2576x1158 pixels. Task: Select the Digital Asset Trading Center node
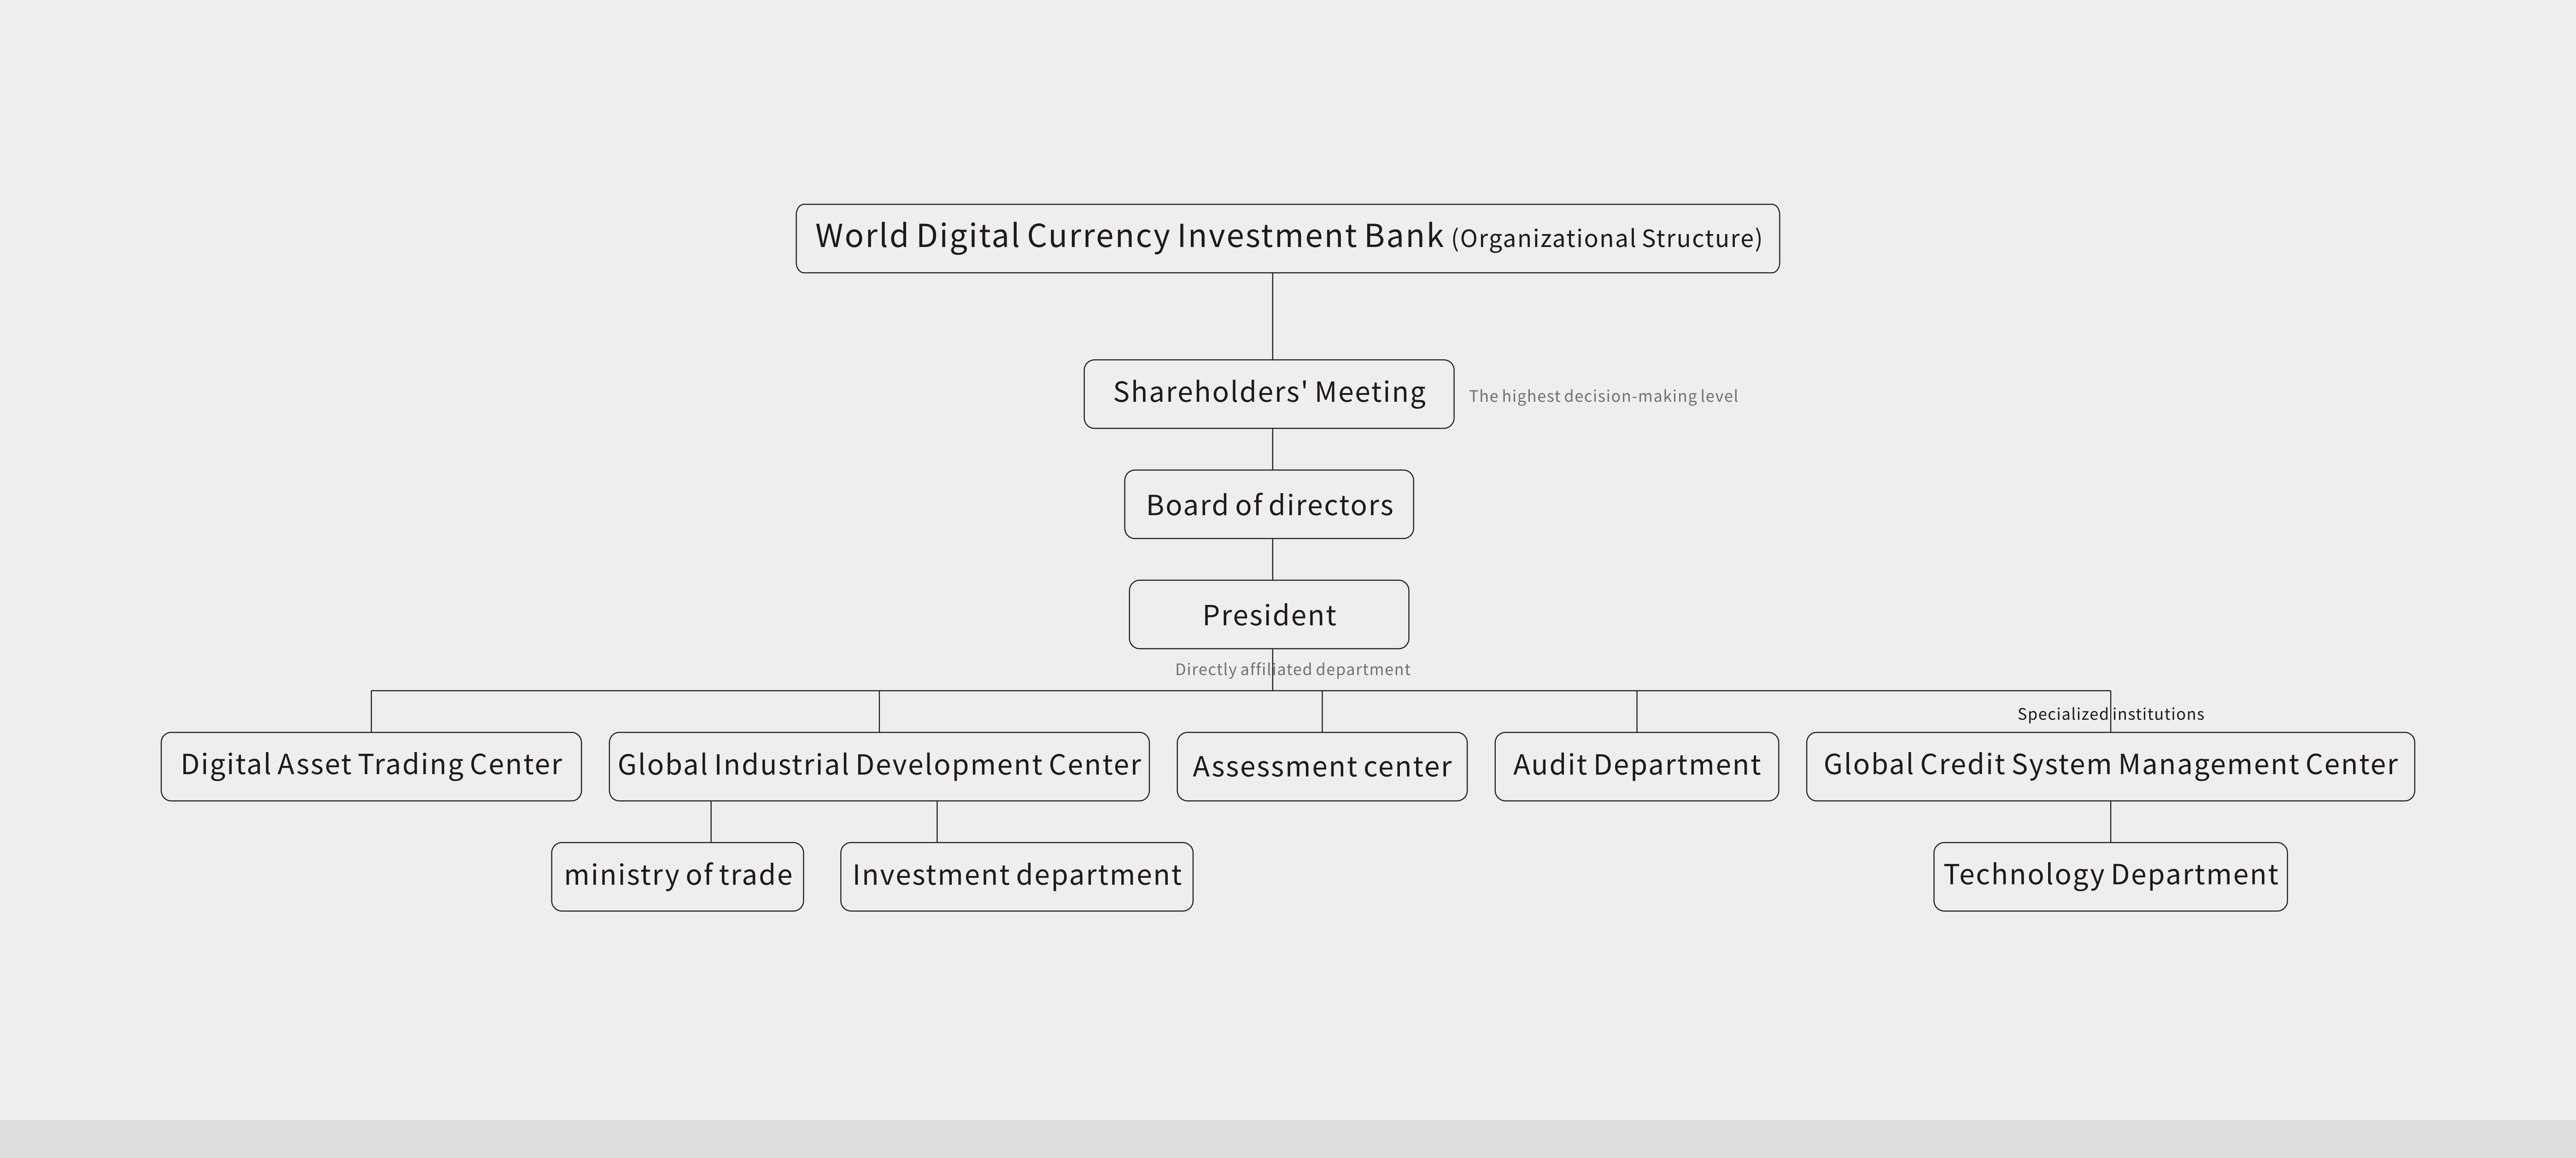(371, 766)
